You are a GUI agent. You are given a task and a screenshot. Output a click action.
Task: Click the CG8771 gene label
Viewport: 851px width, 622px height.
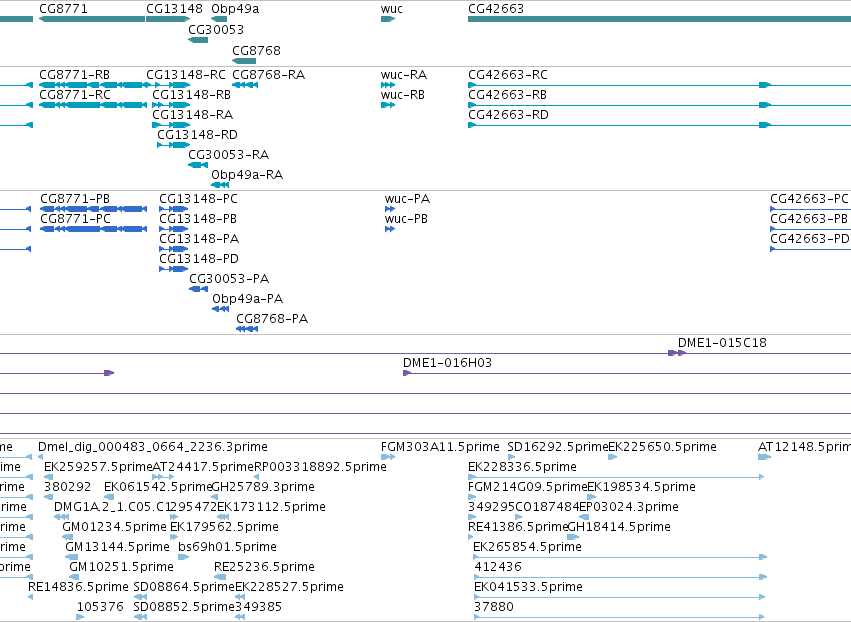pyautogui.click(x=63, y=9)
